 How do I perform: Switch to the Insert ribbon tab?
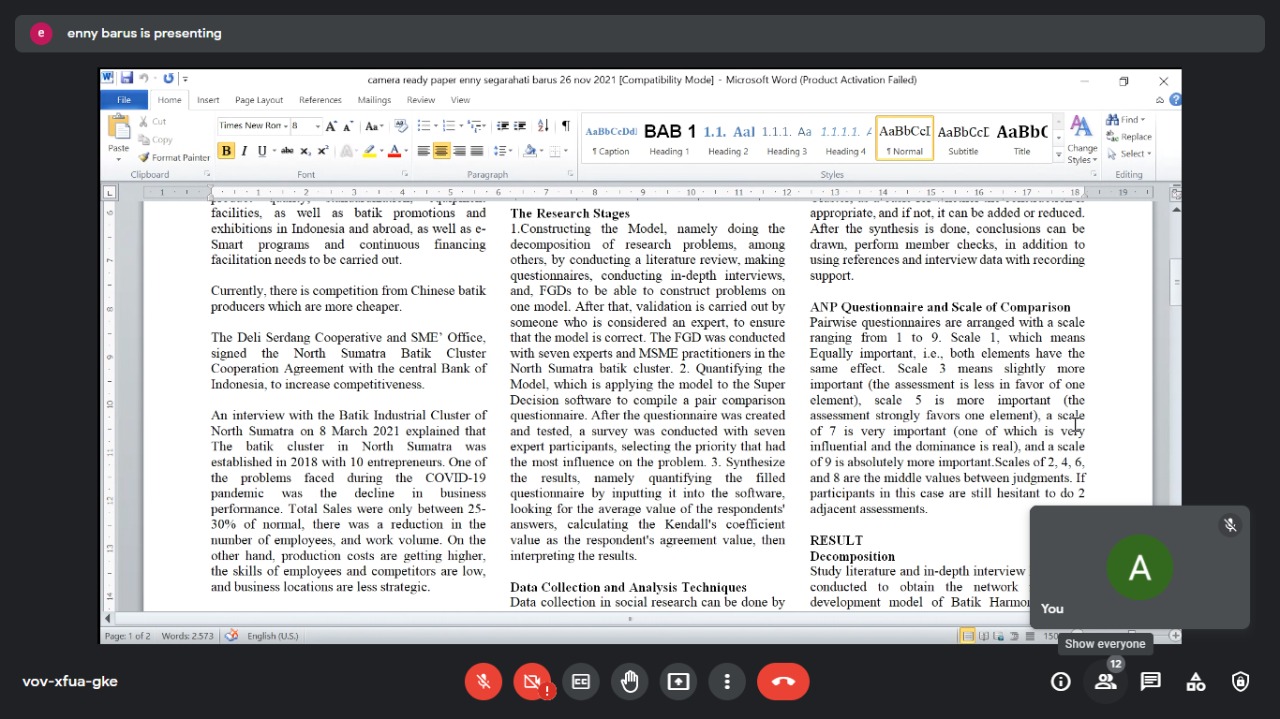[x=208, y=100]
